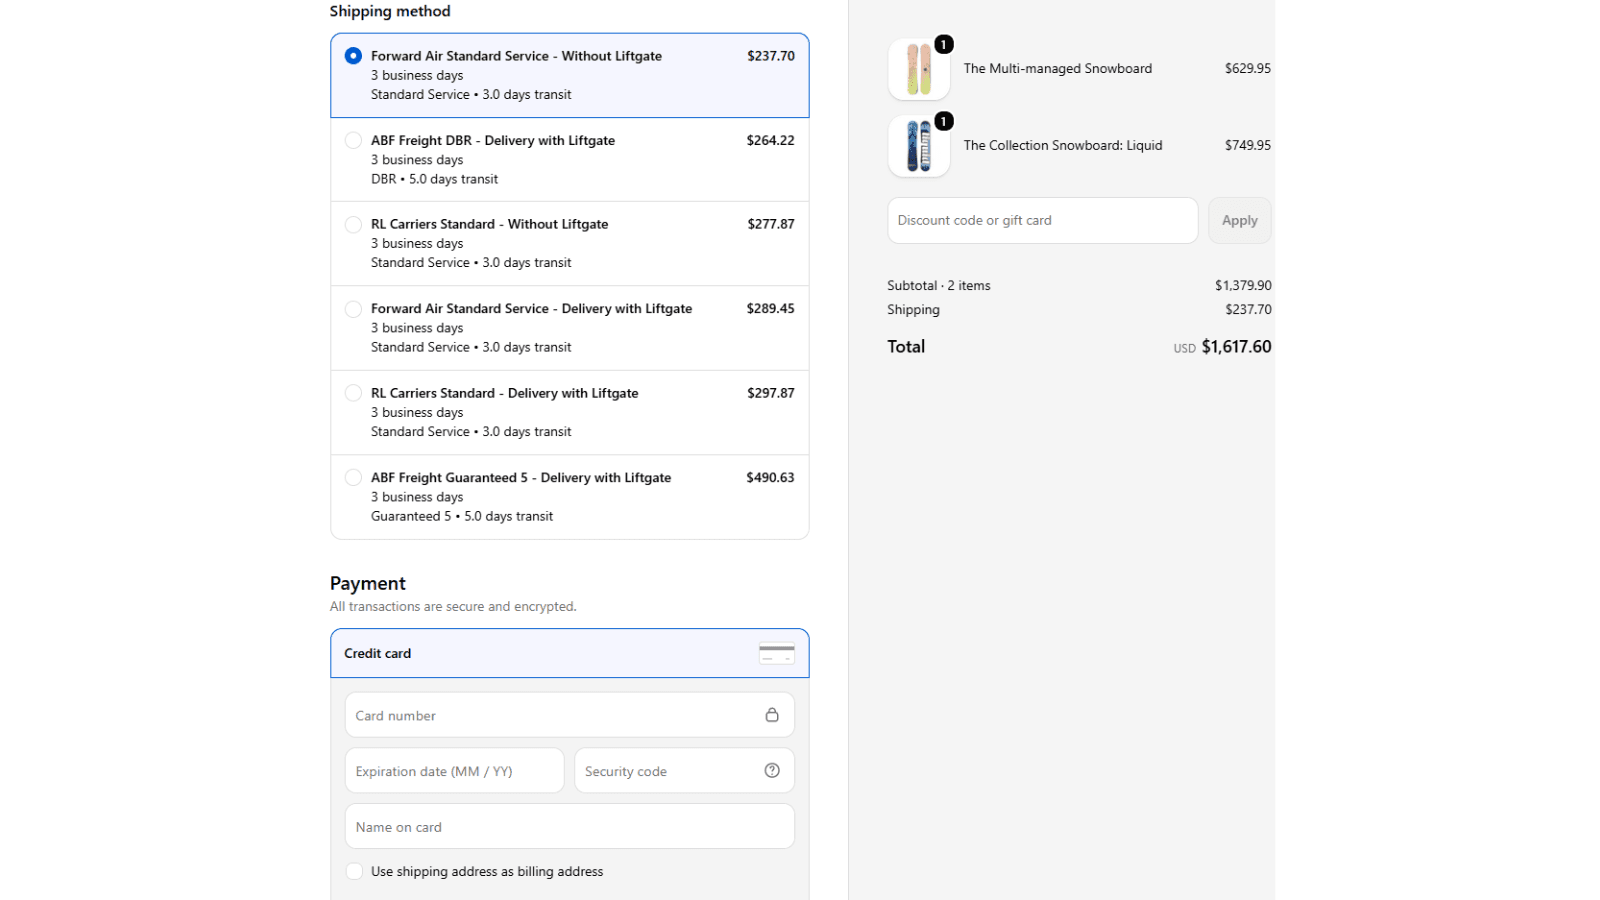
Task: Click the security code help question icon
Action: (x=772, y=770)
